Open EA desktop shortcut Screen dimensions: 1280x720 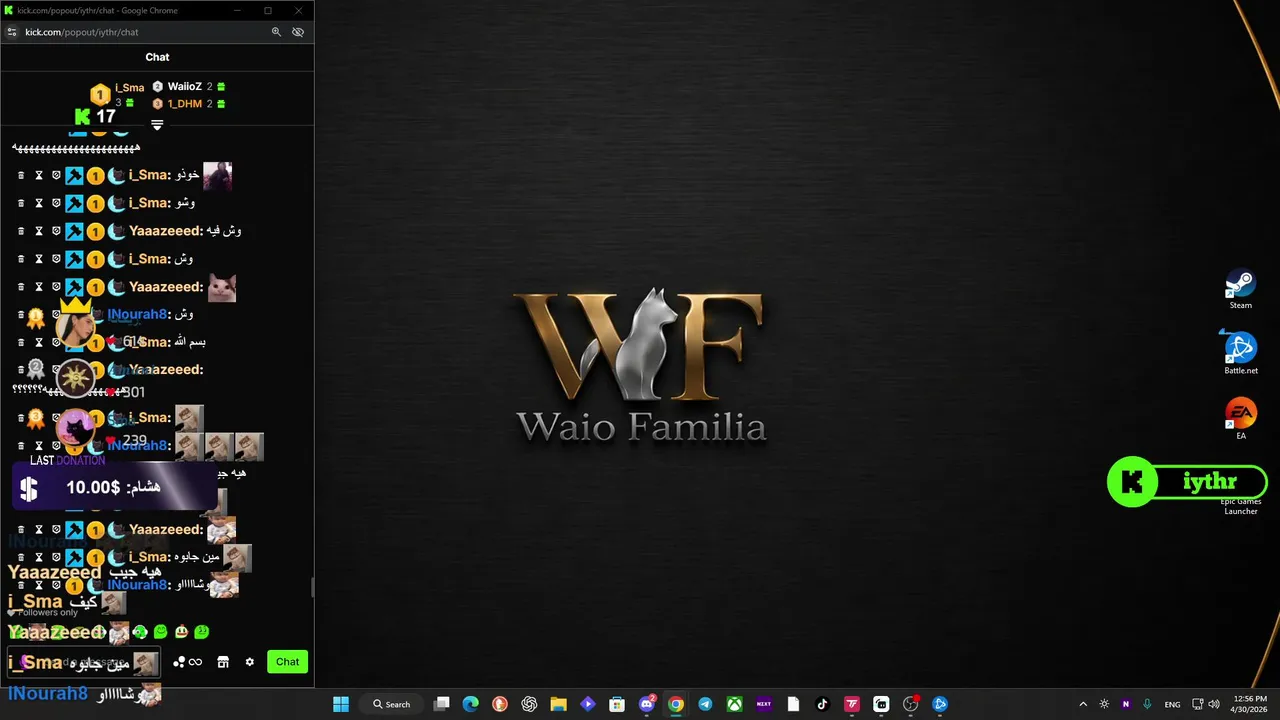(1241, 419)
